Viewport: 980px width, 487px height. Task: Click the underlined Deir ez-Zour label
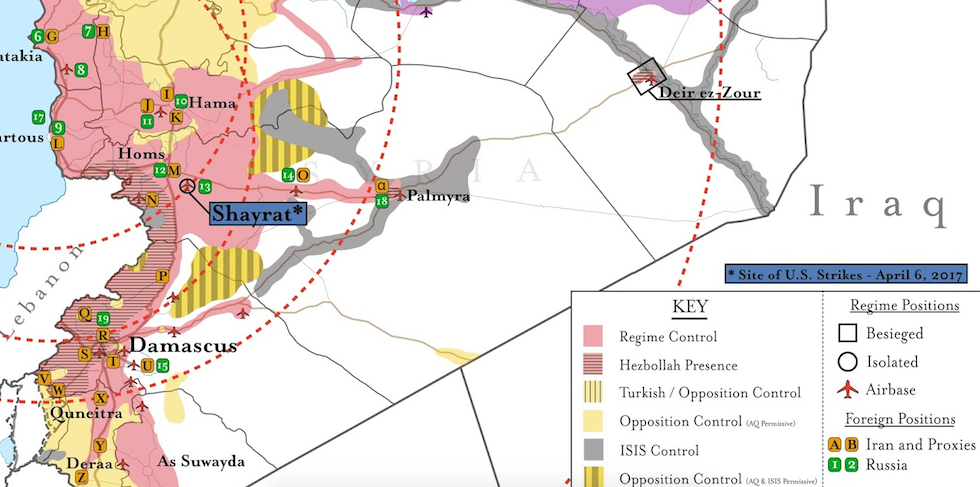click(709, 94)
